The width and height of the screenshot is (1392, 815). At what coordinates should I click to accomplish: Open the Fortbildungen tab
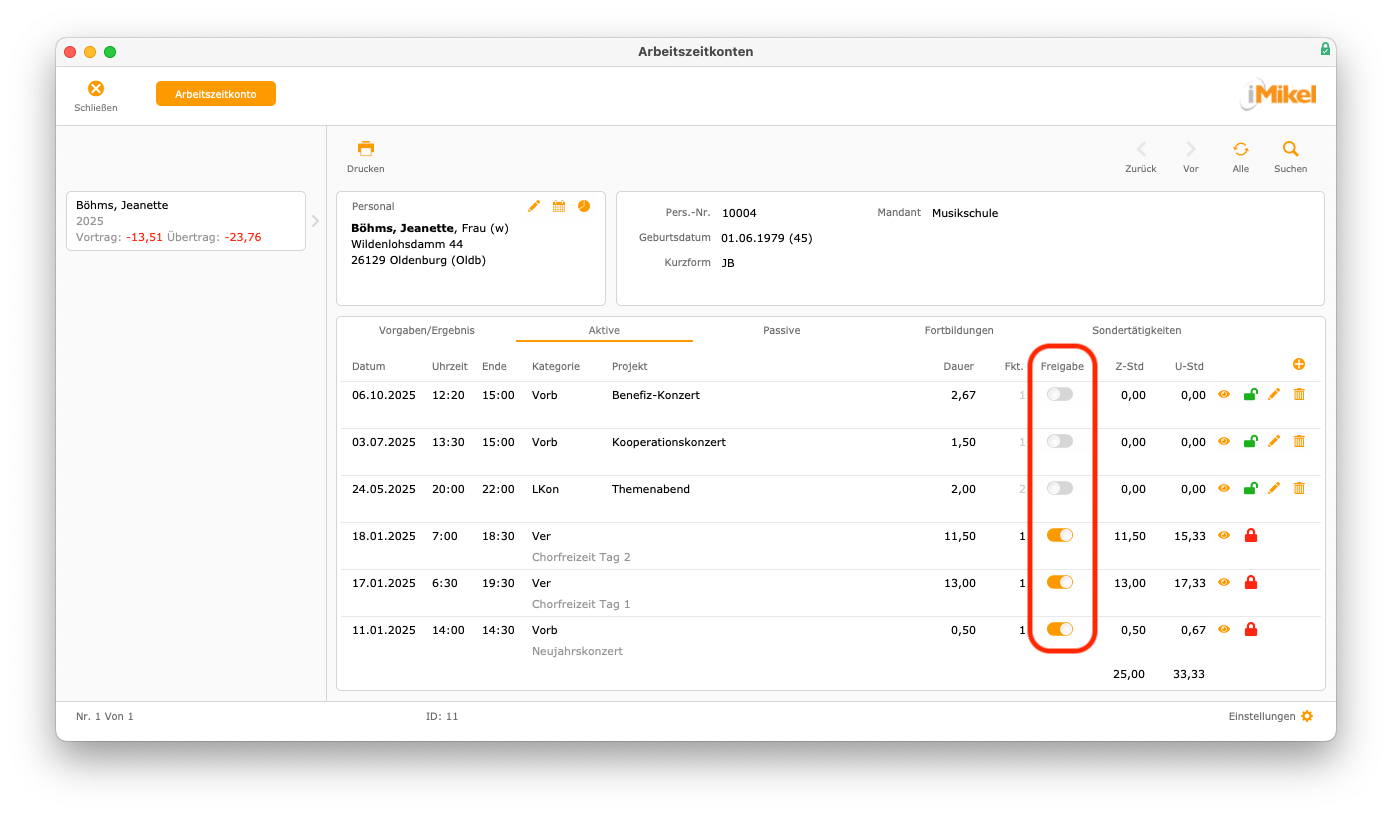tap(959, 330)
